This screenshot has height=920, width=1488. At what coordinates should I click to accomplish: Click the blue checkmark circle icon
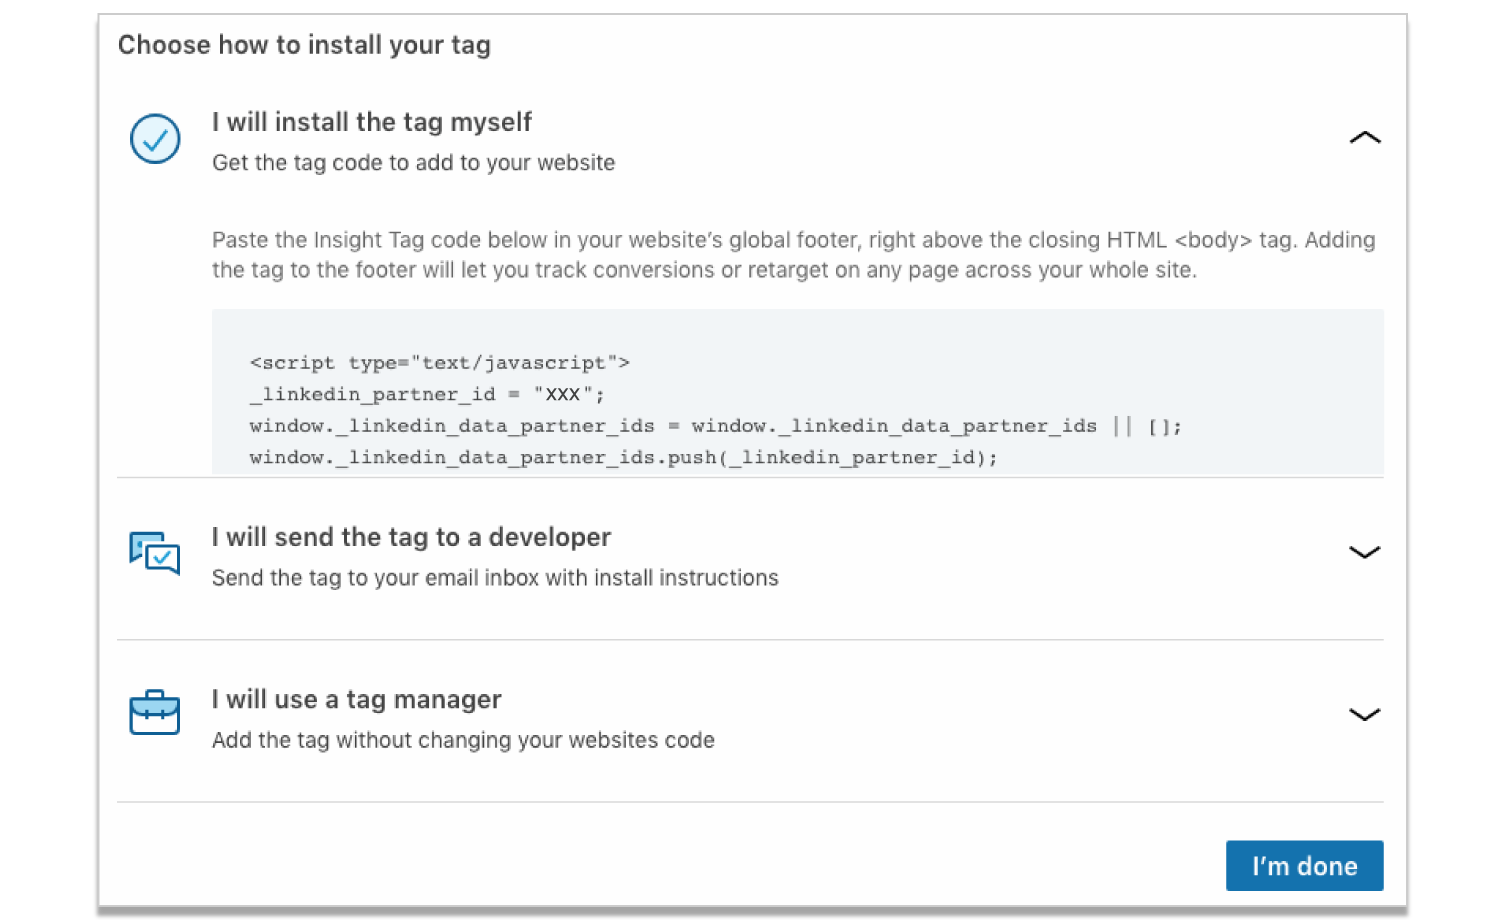click(x=155, y=139)
